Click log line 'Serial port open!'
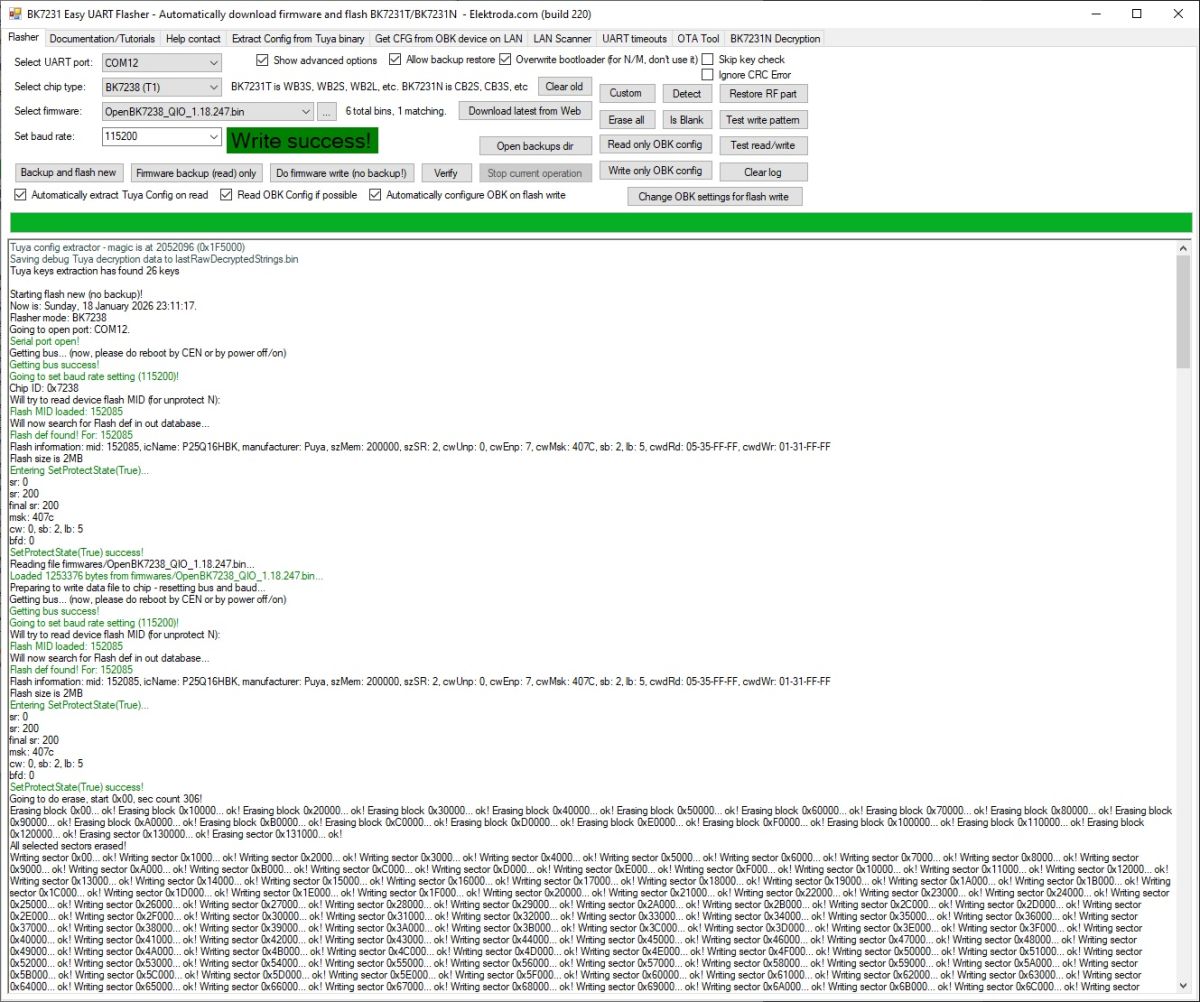This screenshot has width=1200, height=1002. pos(44,342)
